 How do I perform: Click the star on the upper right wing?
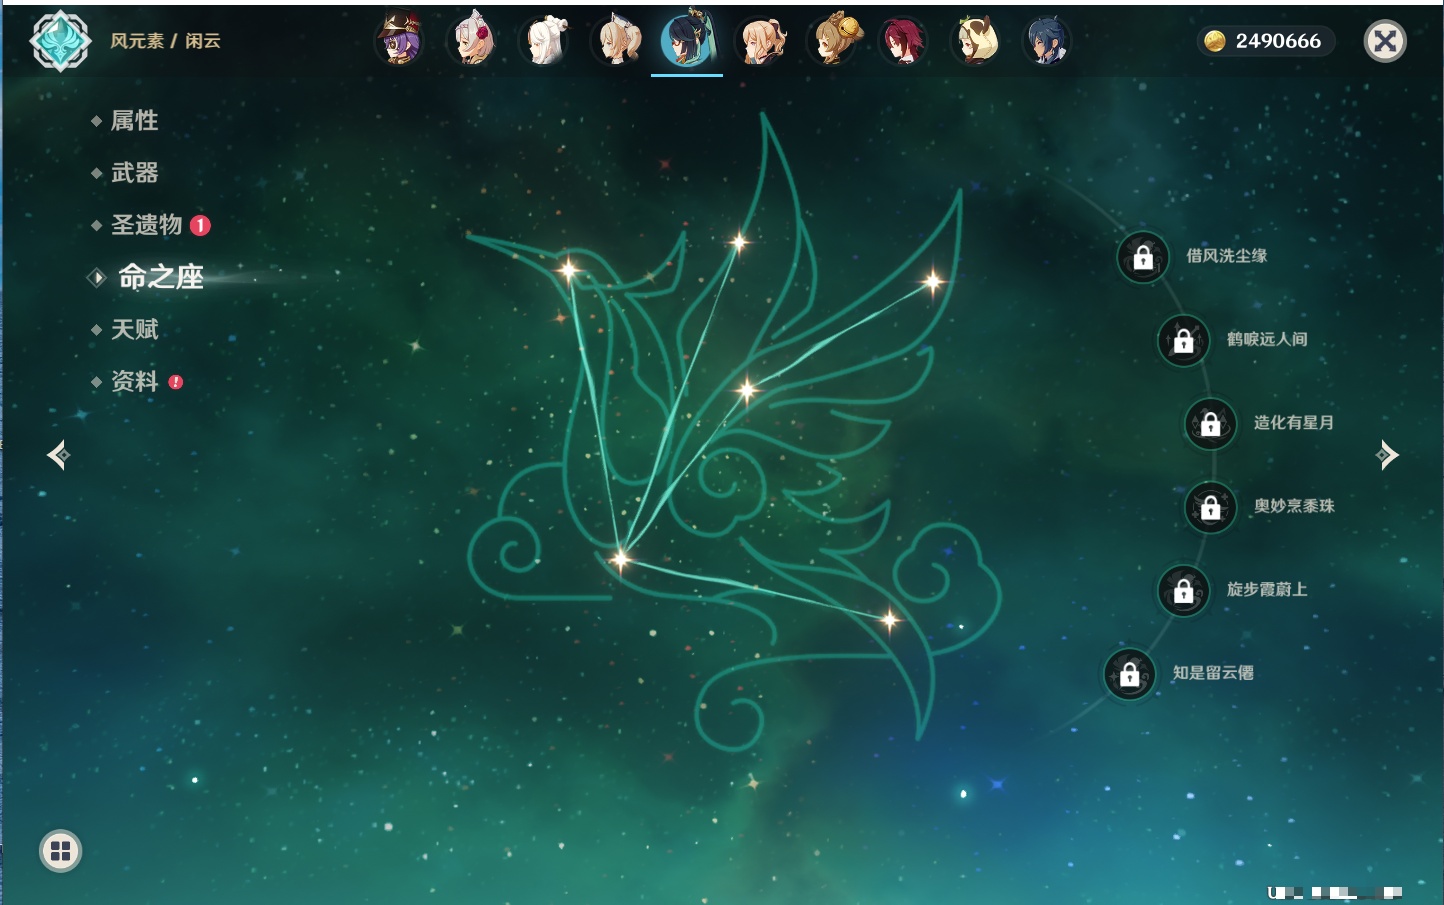(932, 282)
